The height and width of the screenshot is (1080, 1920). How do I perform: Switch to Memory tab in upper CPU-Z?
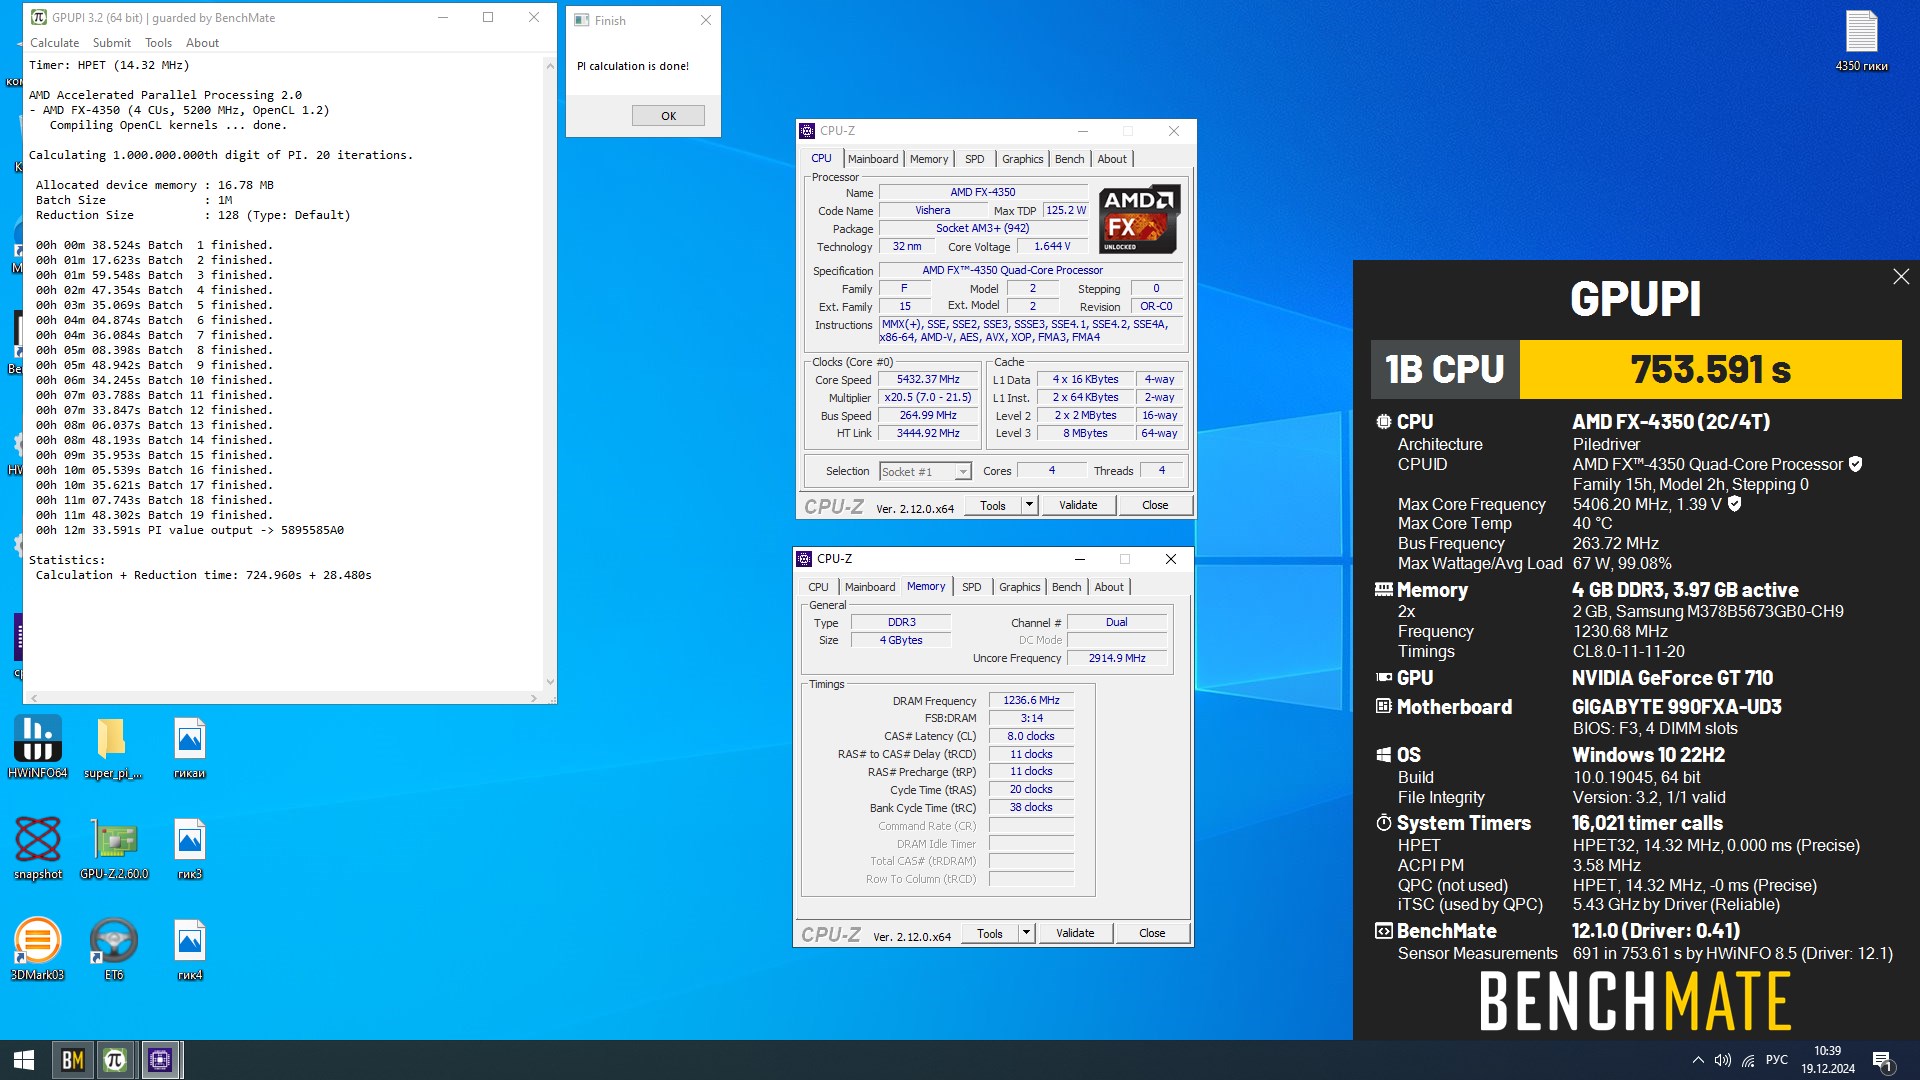tap(929, 159)
